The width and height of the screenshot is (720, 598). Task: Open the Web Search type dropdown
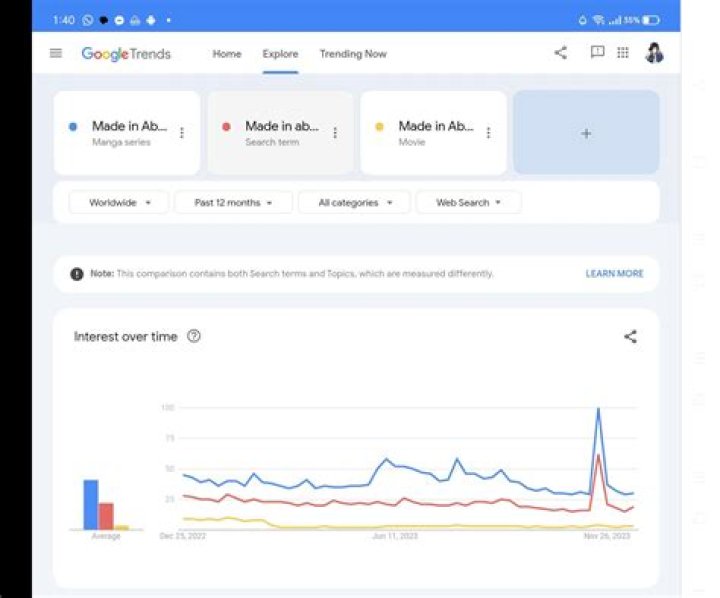click(x=468, y=203)
